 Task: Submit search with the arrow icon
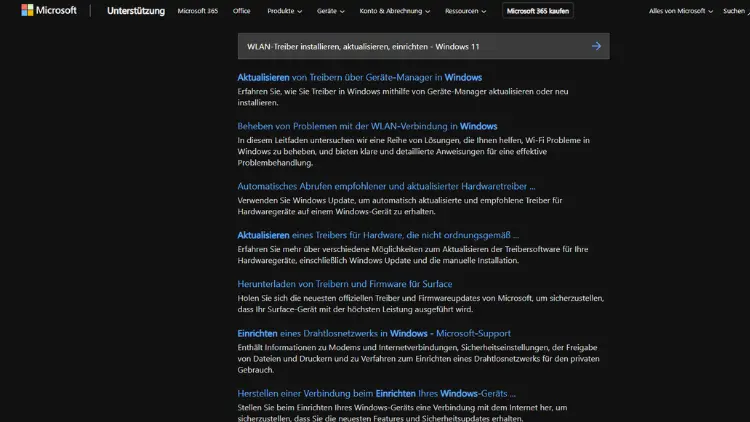click(596, 46)
